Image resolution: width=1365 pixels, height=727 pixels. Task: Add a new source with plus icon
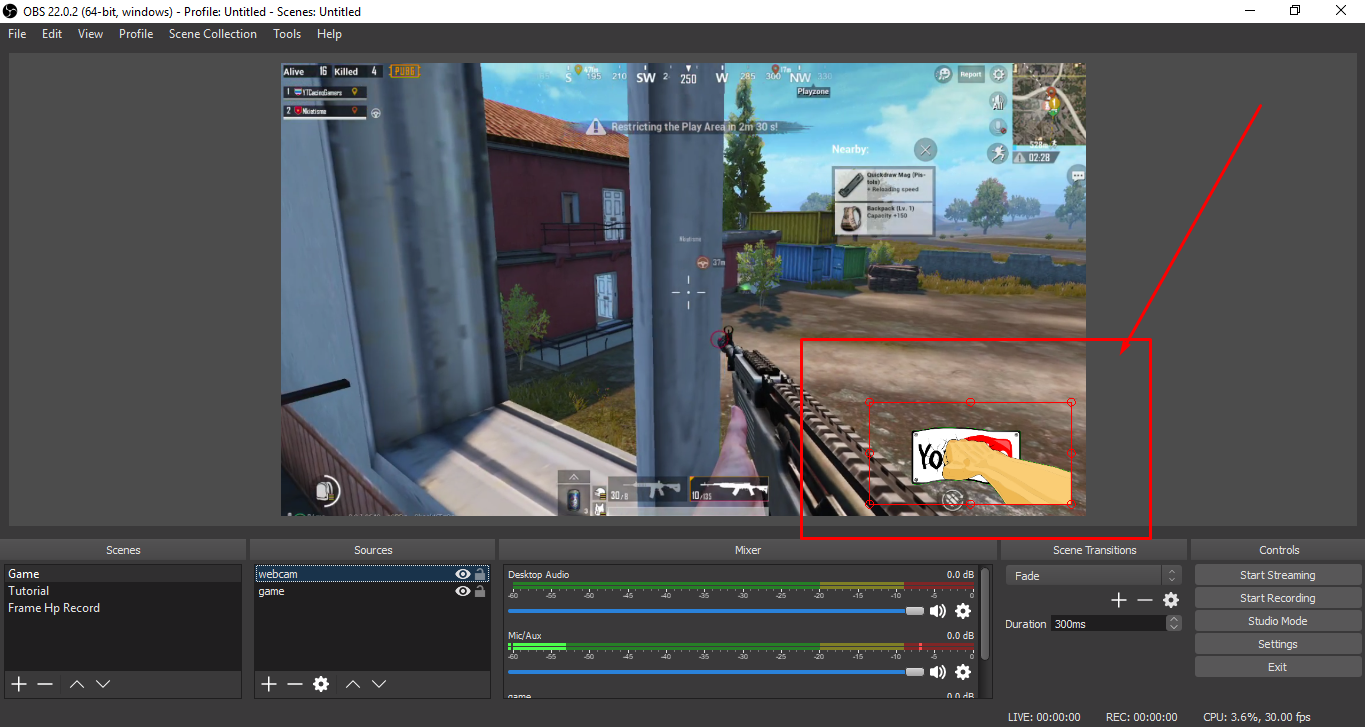point(269,684)
